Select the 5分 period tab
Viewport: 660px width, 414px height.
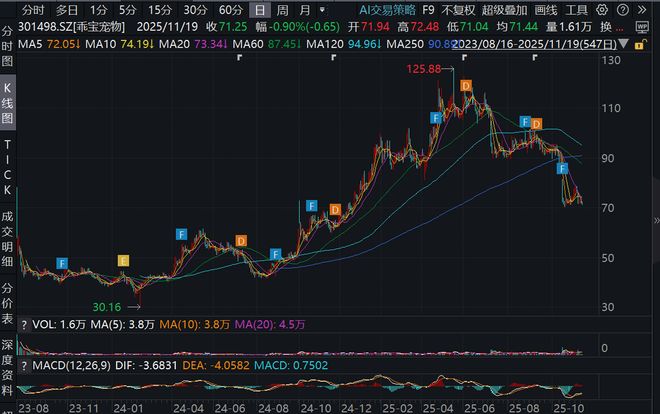coord(128,10)
